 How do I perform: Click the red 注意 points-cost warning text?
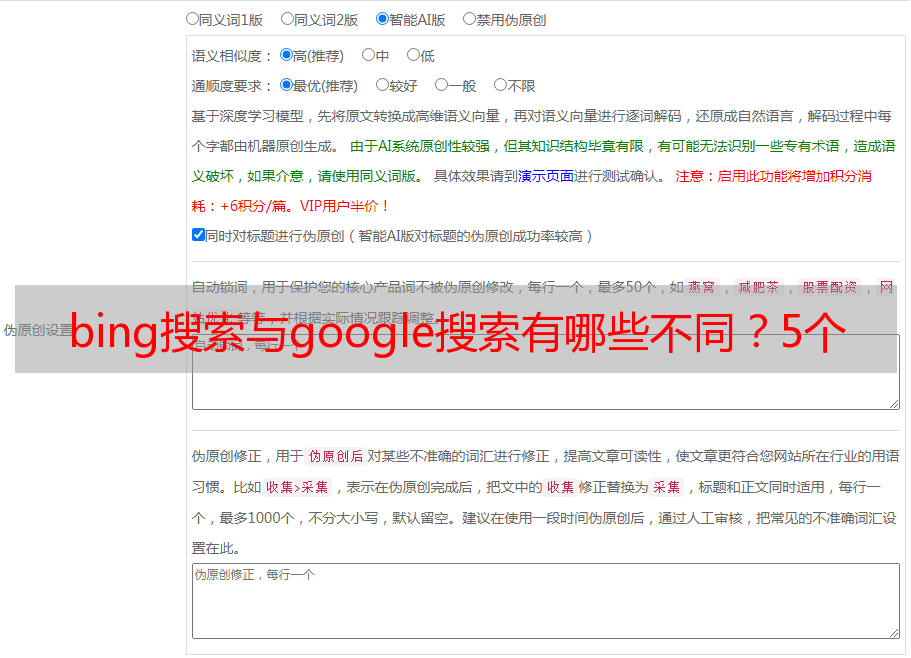pos(531,191)
